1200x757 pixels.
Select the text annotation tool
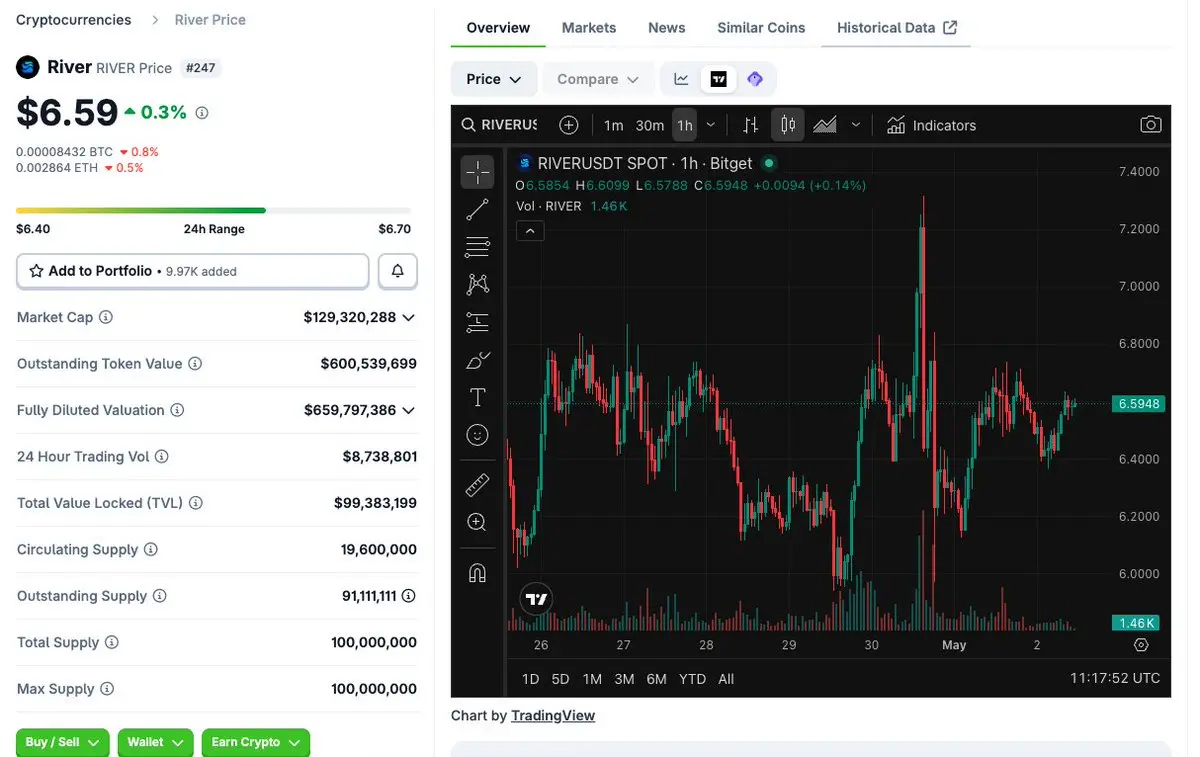tap(478, 397)
